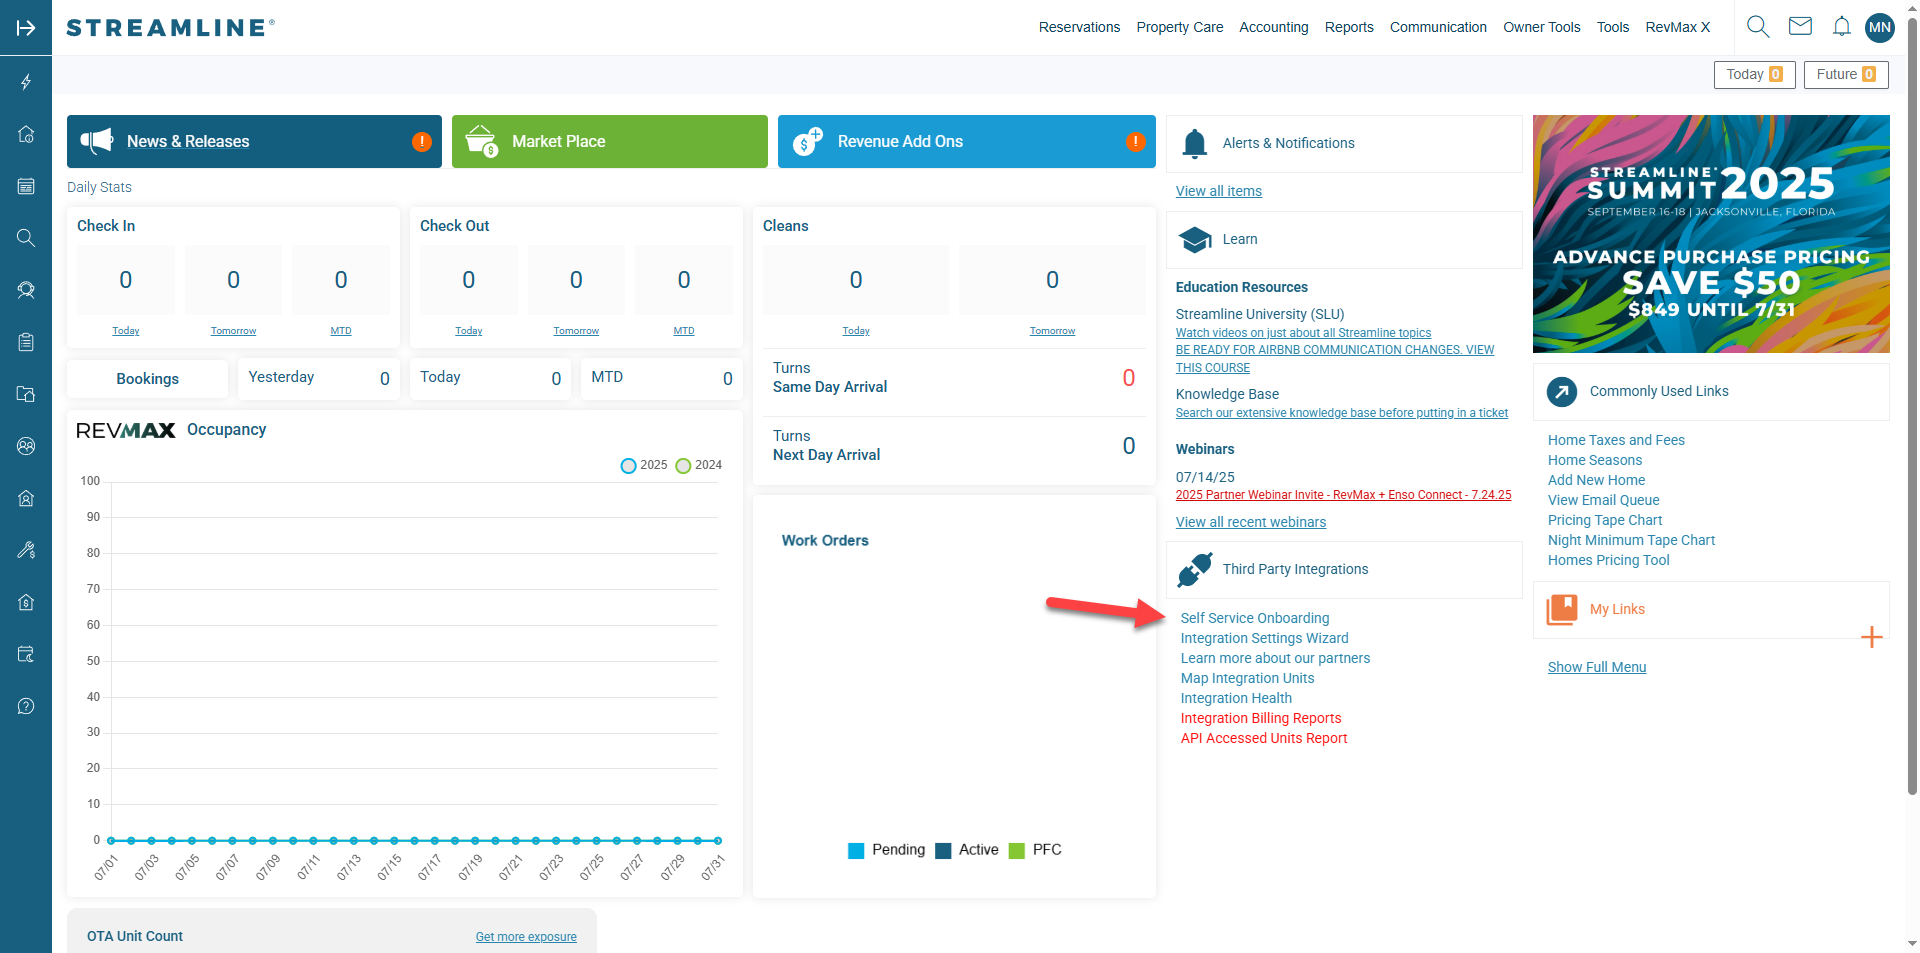Screen dimensions: 1920x953
Task: Click the Alerts & Notifications bell icon
Action: point(1195,144)
